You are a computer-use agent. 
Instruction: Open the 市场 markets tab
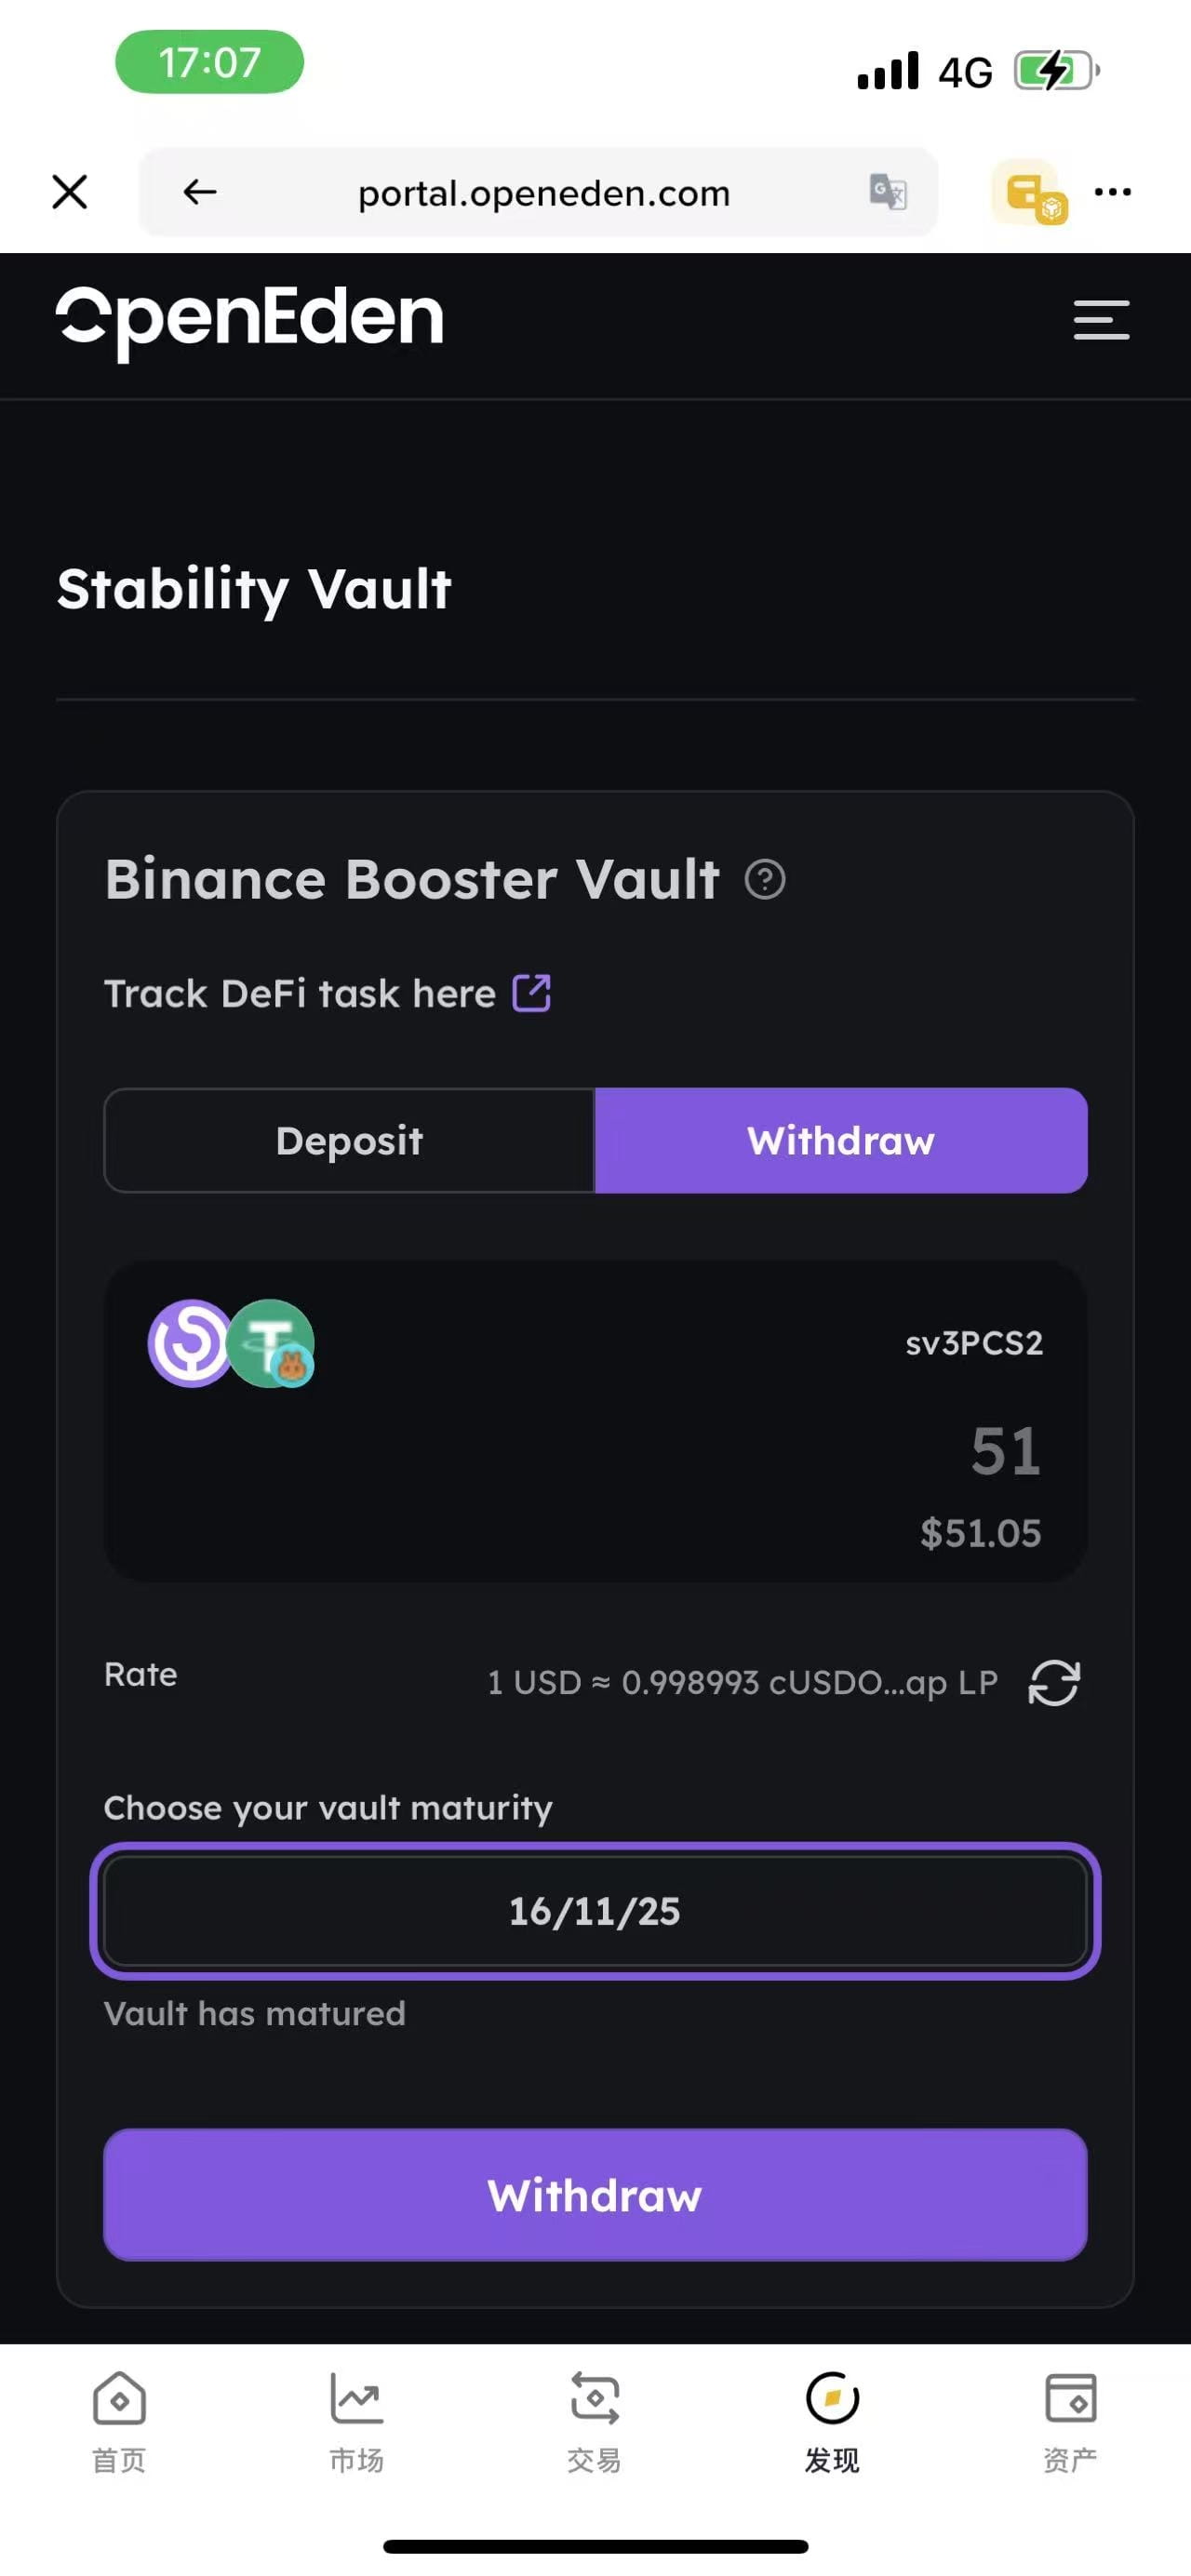click(357, 2420)
